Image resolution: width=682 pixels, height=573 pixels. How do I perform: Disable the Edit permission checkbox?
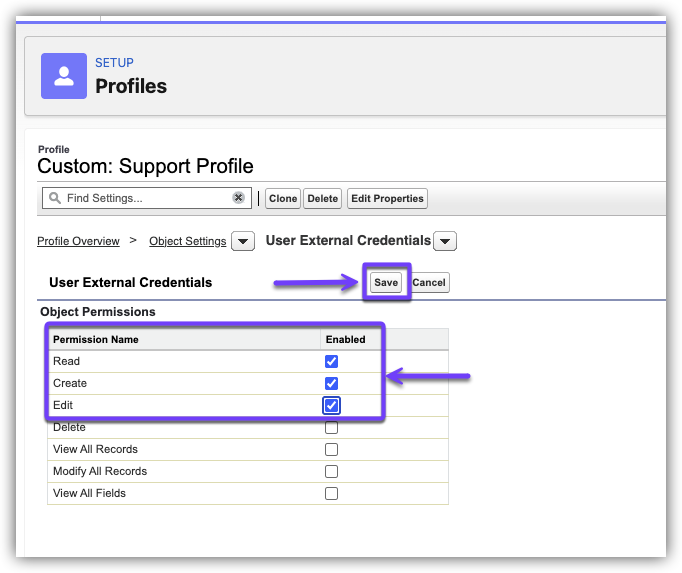[x=331, y=405]
